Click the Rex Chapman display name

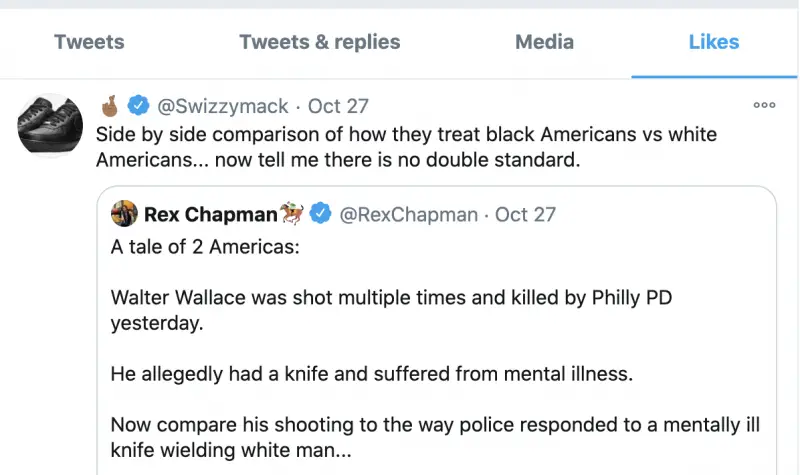[x=208, y=214]
